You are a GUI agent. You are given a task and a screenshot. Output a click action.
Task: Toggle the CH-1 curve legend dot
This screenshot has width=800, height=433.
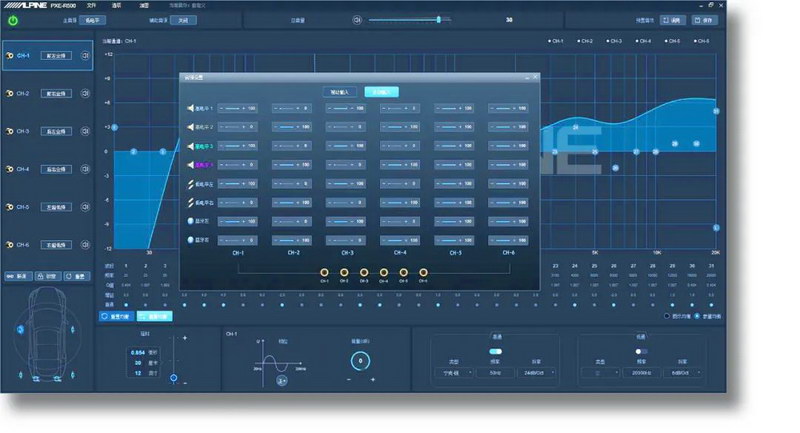(x=549, y=41)
